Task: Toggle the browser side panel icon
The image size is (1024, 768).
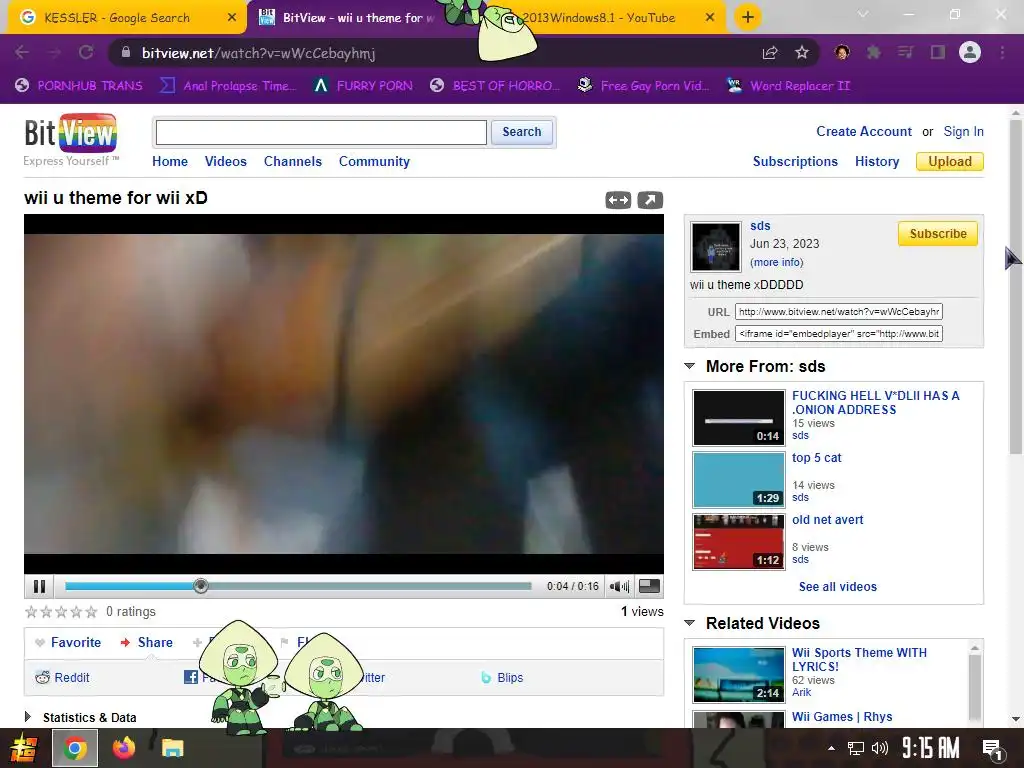Action: tap(938, 53)
